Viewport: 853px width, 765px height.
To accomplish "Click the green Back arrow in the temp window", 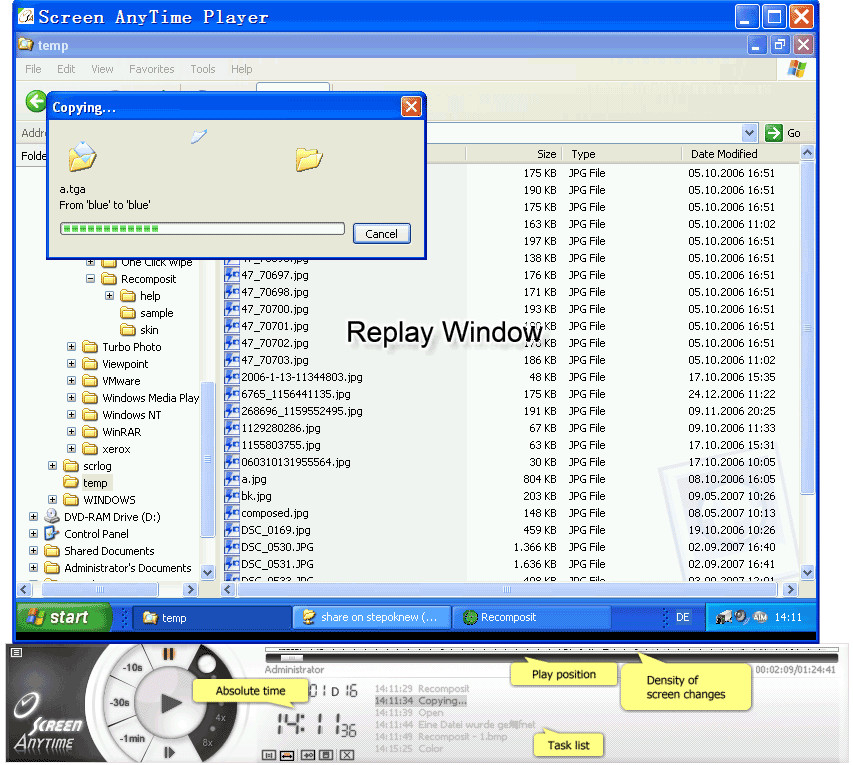I will 36,101.
